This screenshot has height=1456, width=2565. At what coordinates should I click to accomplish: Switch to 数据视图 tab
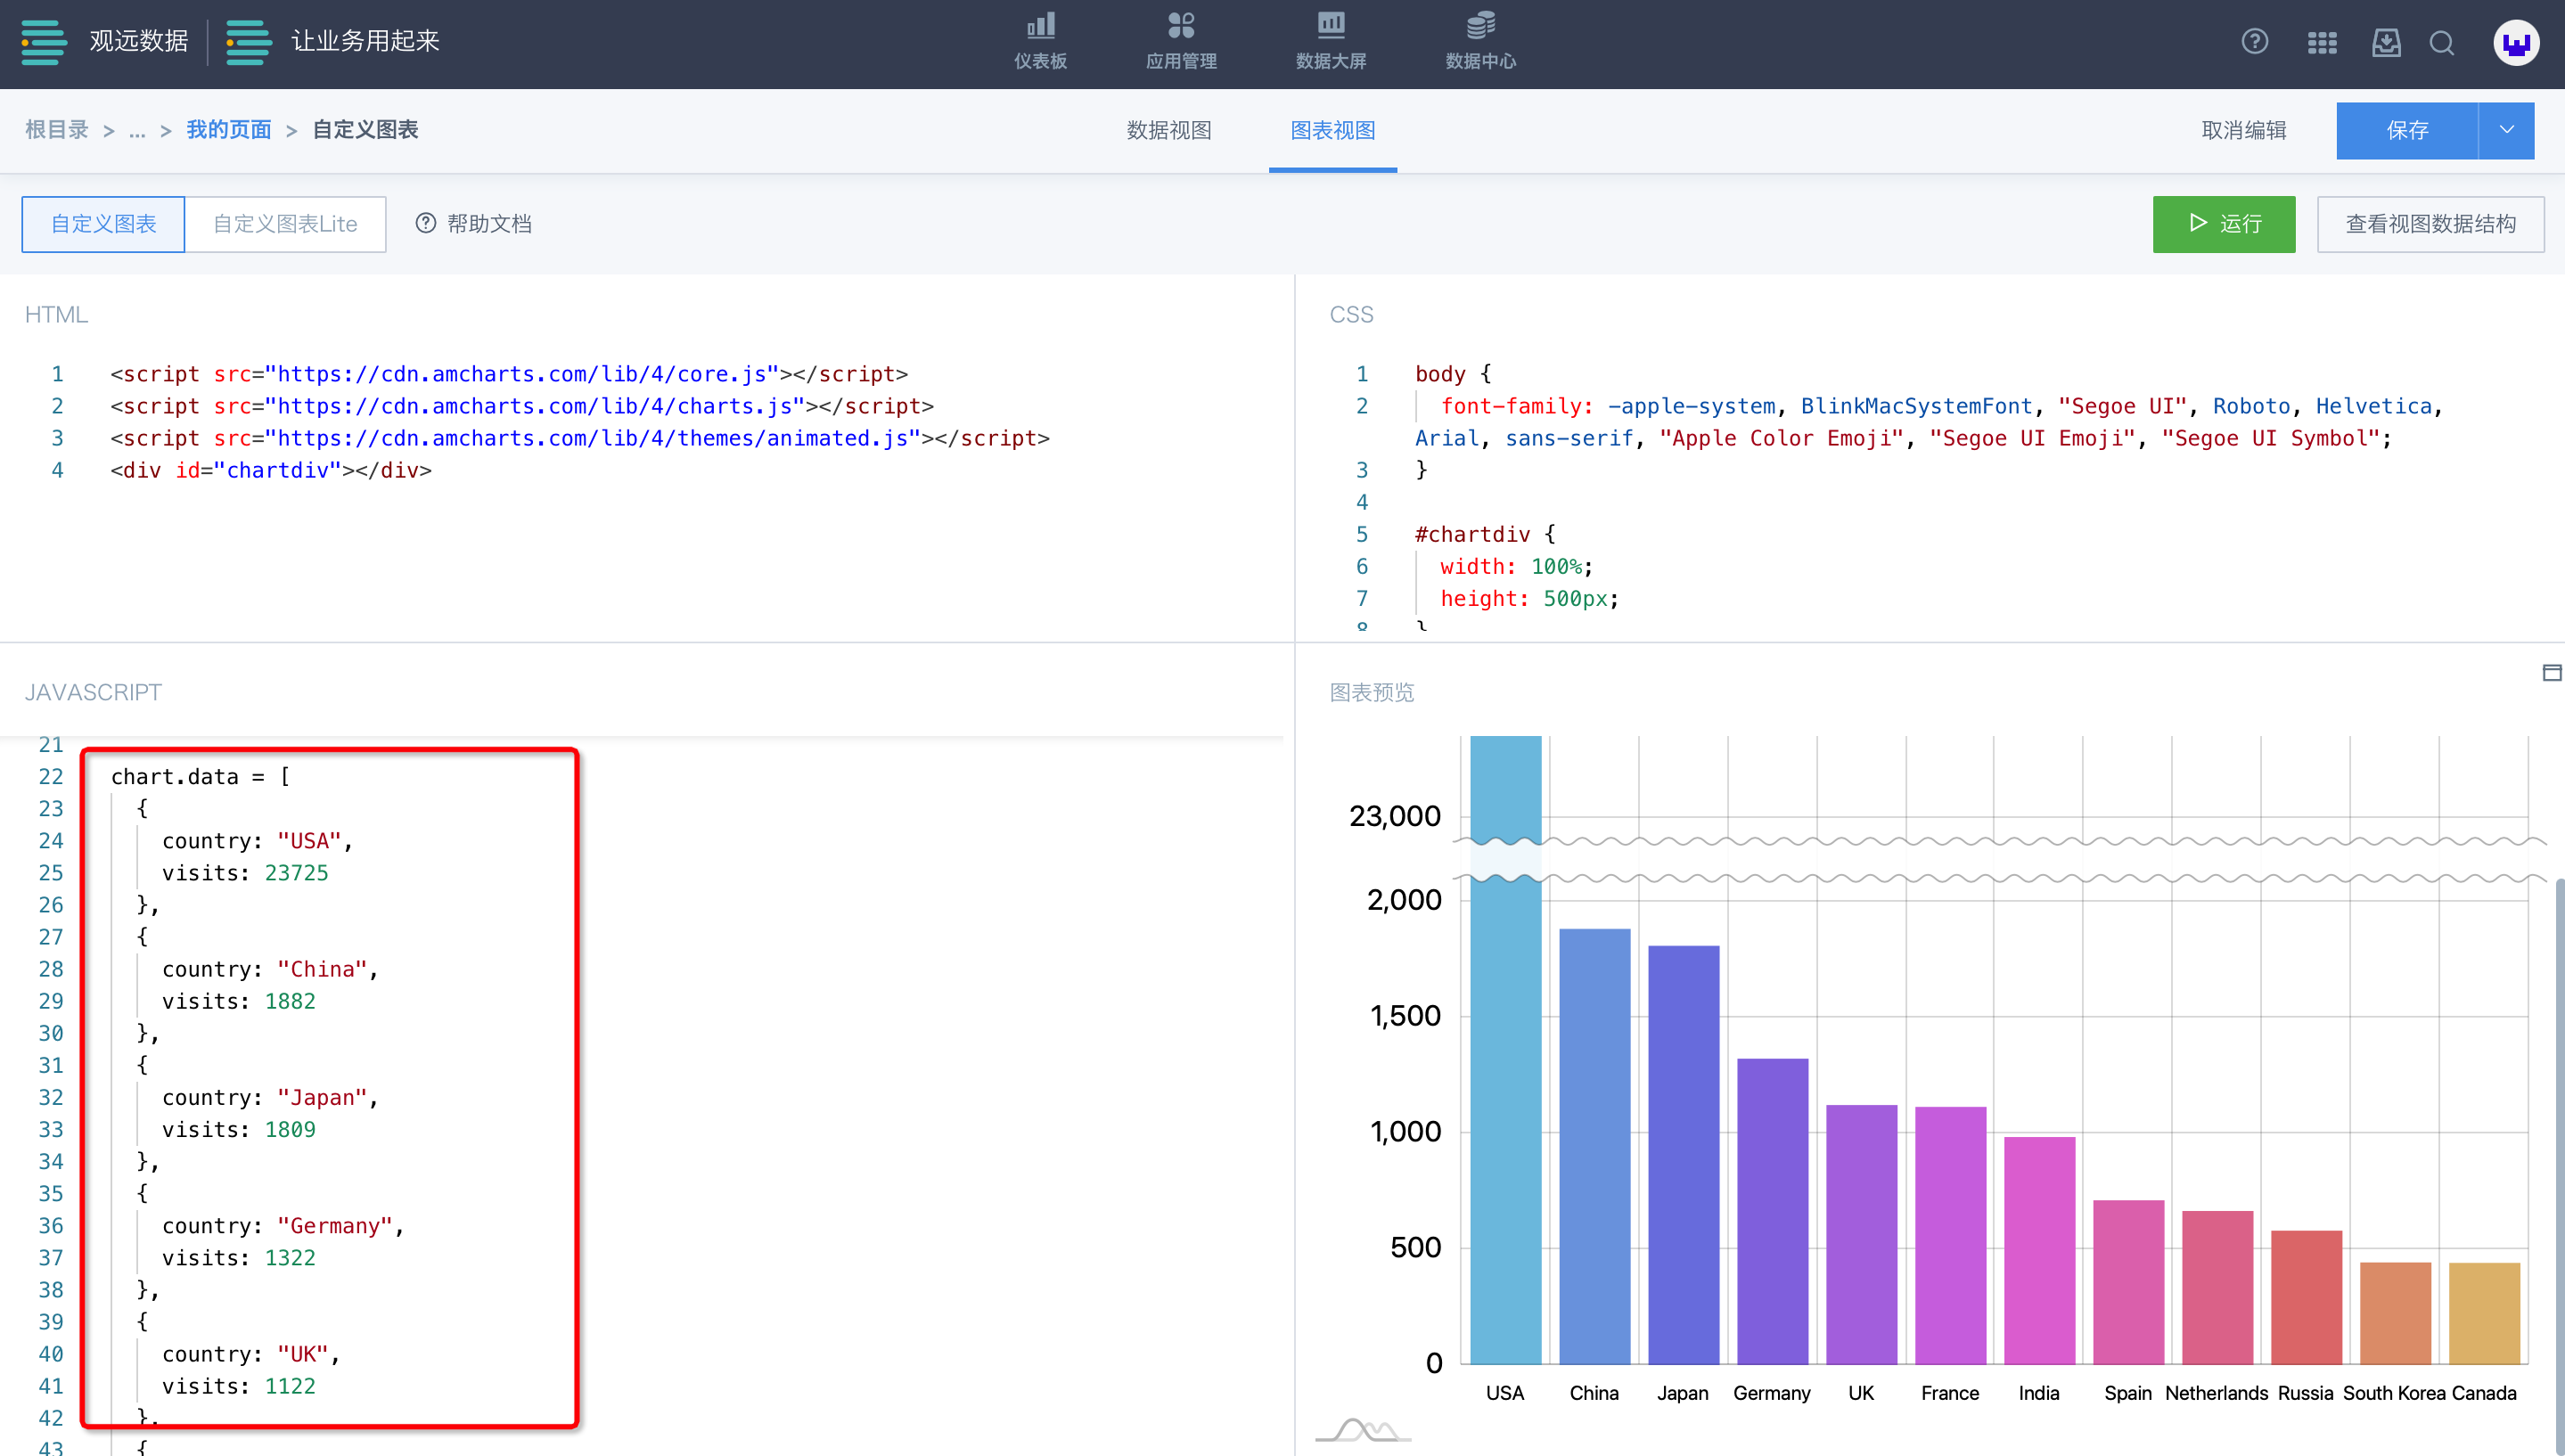tap(1169, 130)
